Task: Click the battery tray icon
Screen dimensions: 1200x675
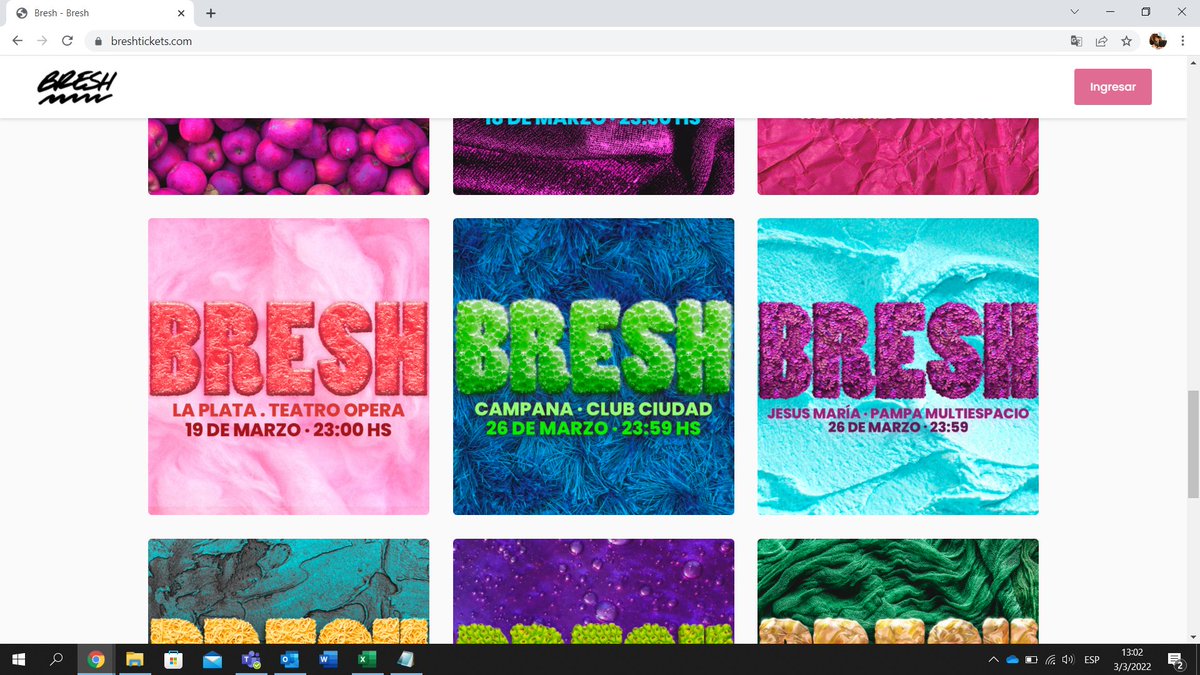Action: pos(1031,659)
